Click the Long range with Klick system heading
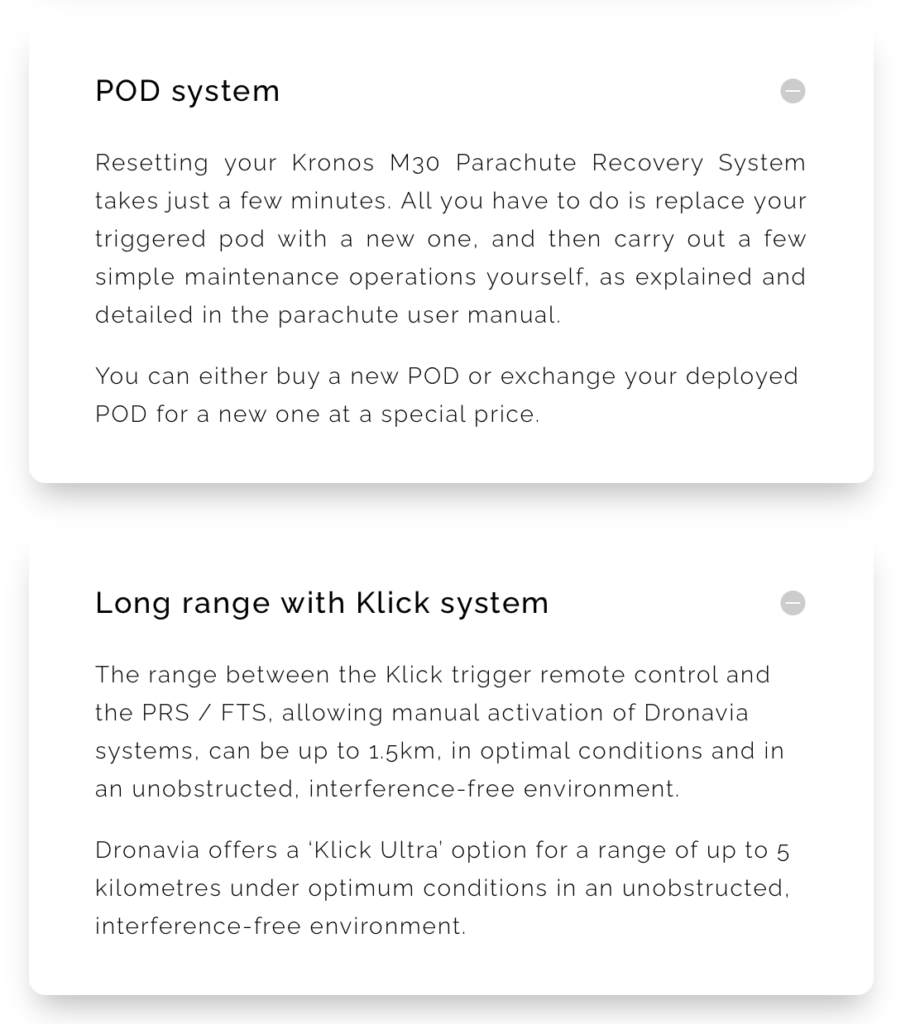The width and height of the screenshot is (915, 1024). [322, 603]
